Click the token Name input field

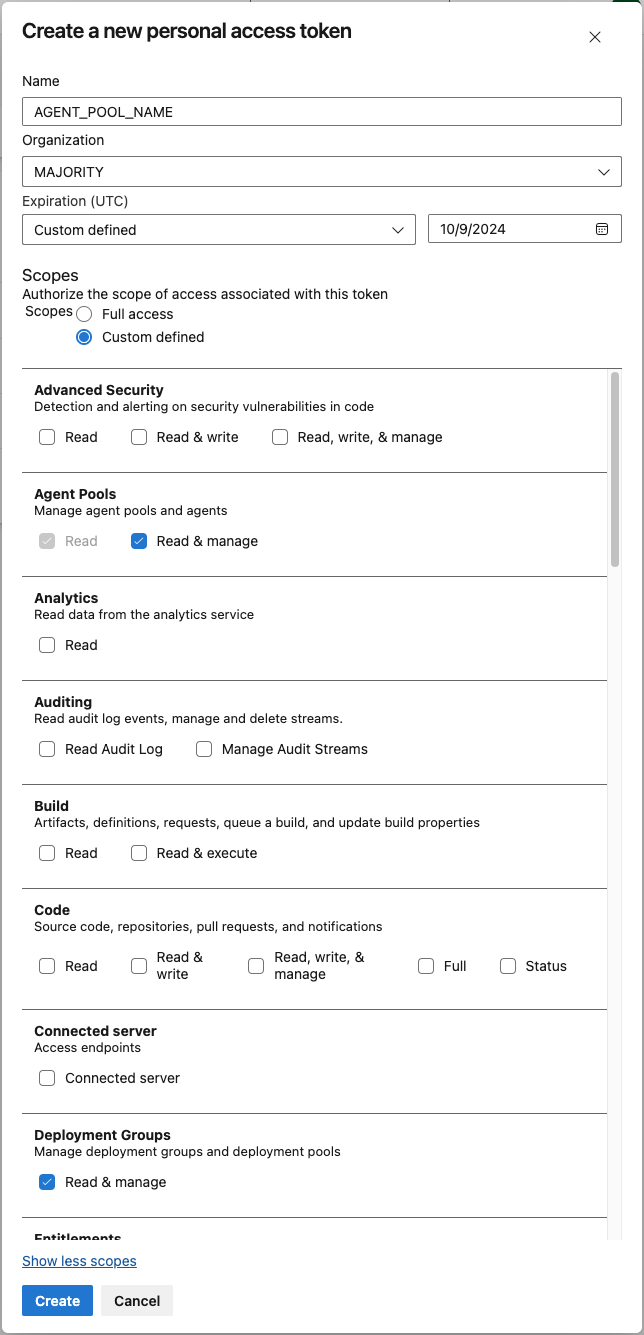point(322,112)
